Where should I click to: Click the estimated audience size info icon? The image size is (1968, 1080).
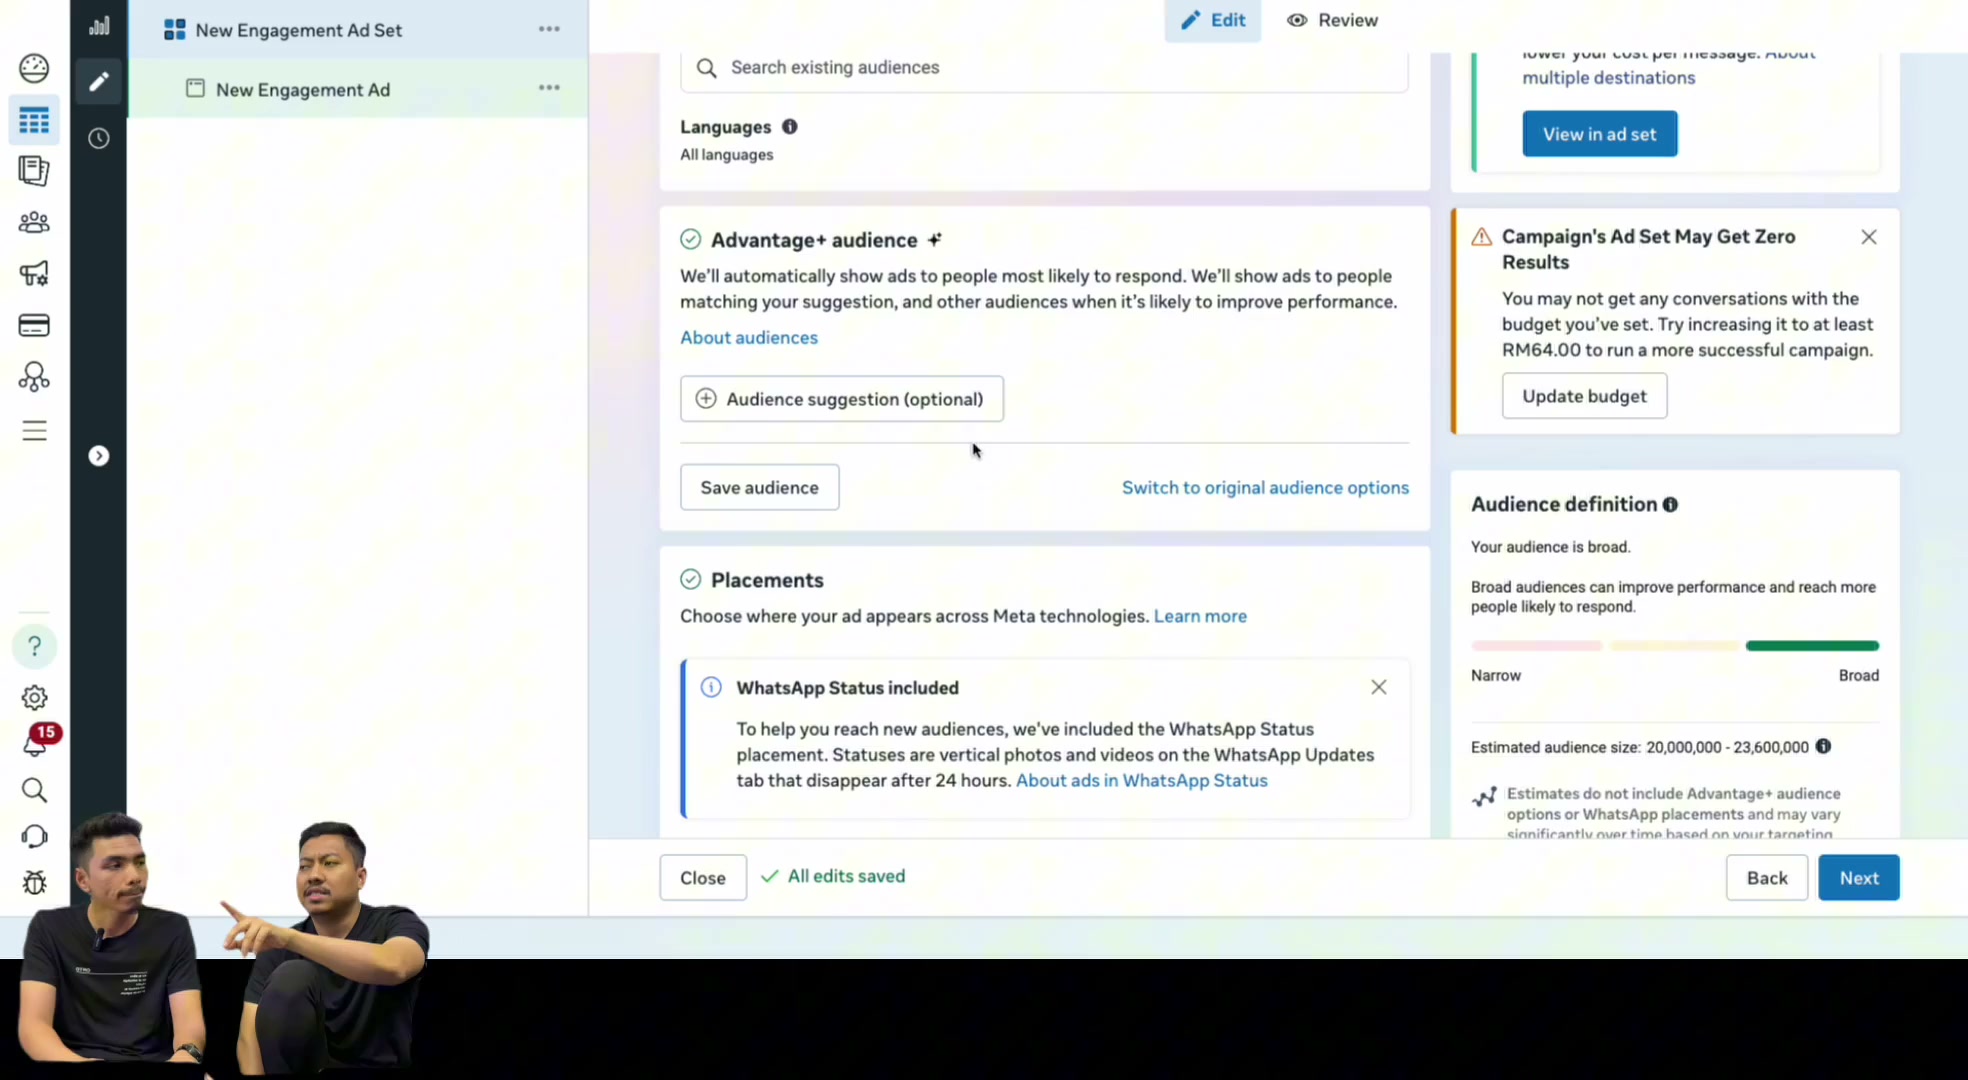[x=1823, y=747]
